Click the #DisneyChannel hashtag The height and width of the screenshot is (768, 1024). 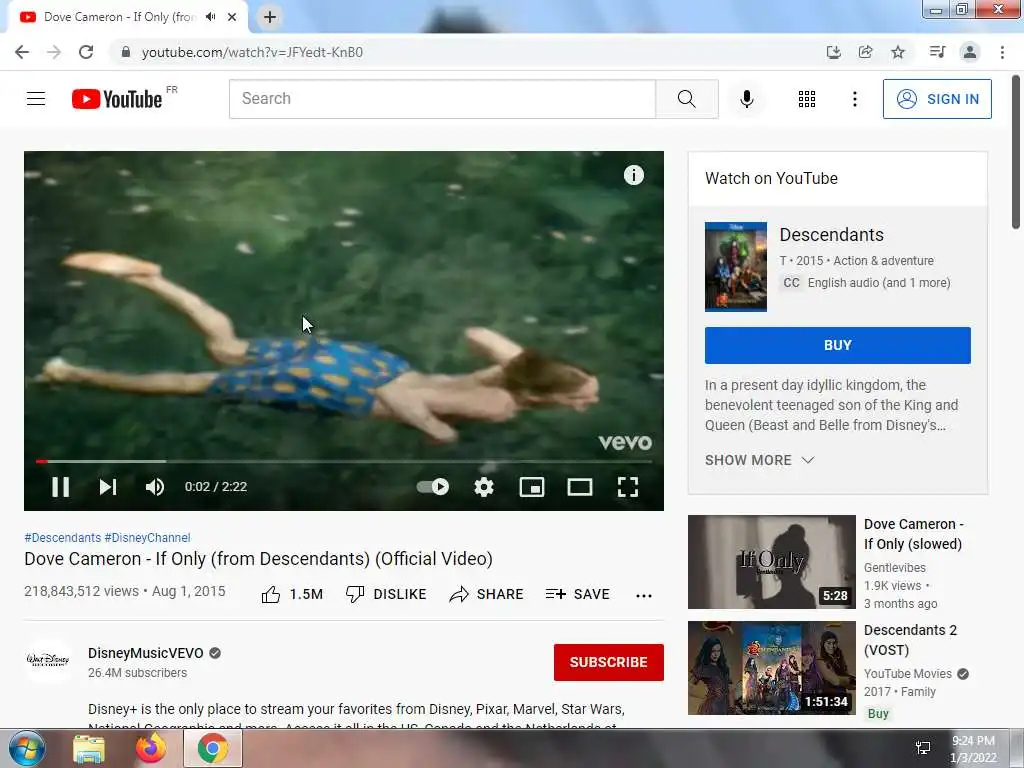[x=148, y=537]
